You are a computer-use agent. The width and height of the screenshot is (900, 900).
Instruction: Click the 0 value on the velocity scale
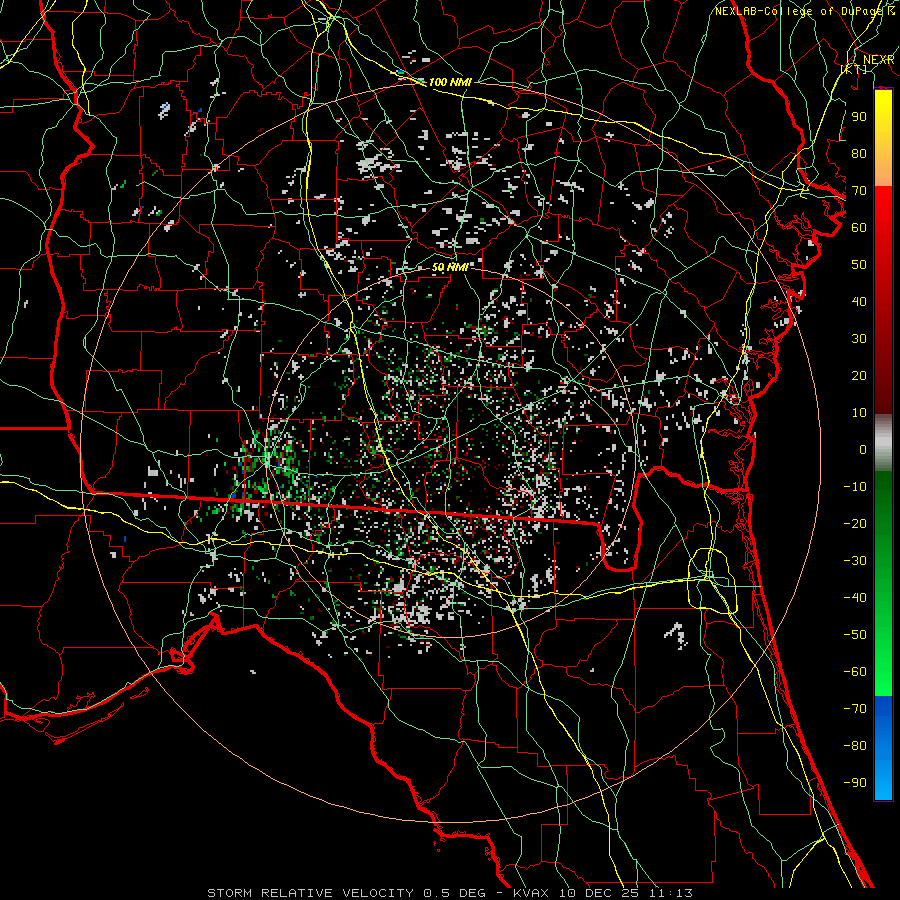click(x=863, y=449)
